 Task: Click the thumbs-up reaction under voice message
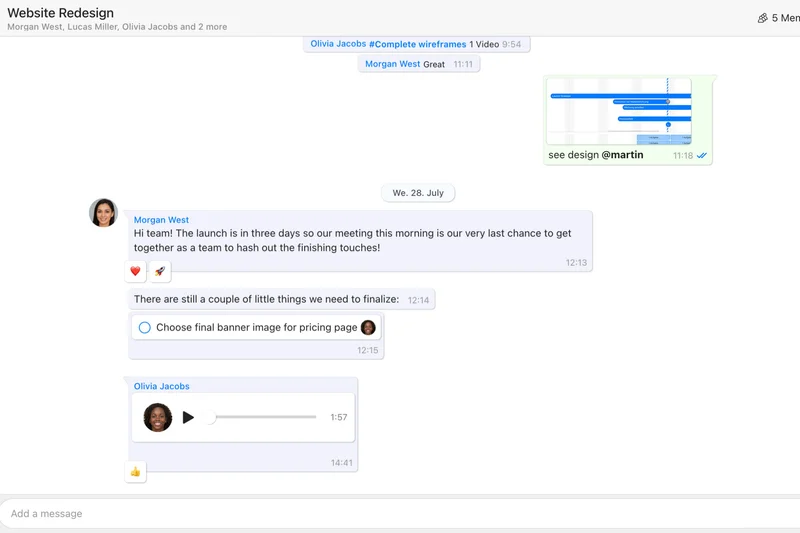click(136, 471)
